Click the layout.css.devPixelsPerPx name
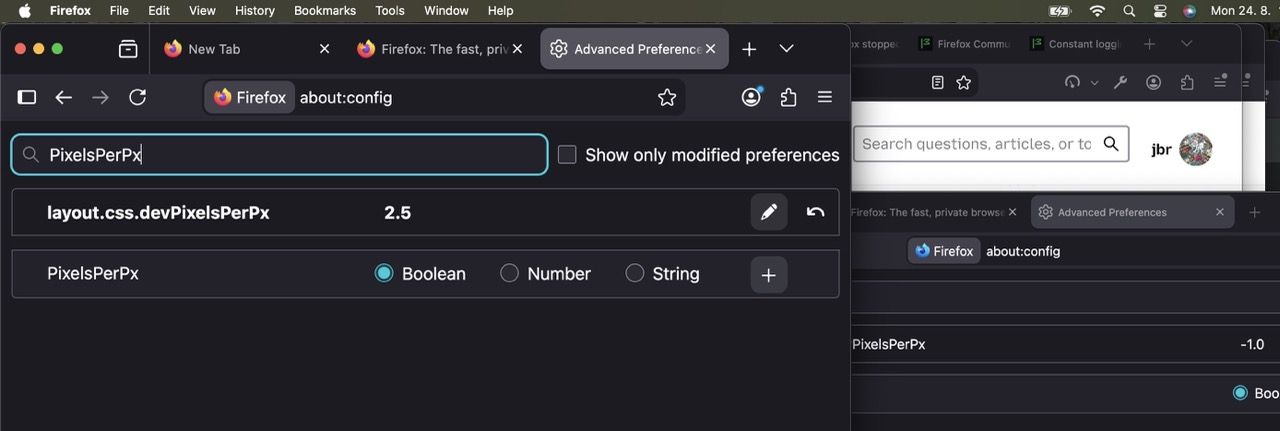Viewport: 1280px width, 431px height. pos(158,212)
